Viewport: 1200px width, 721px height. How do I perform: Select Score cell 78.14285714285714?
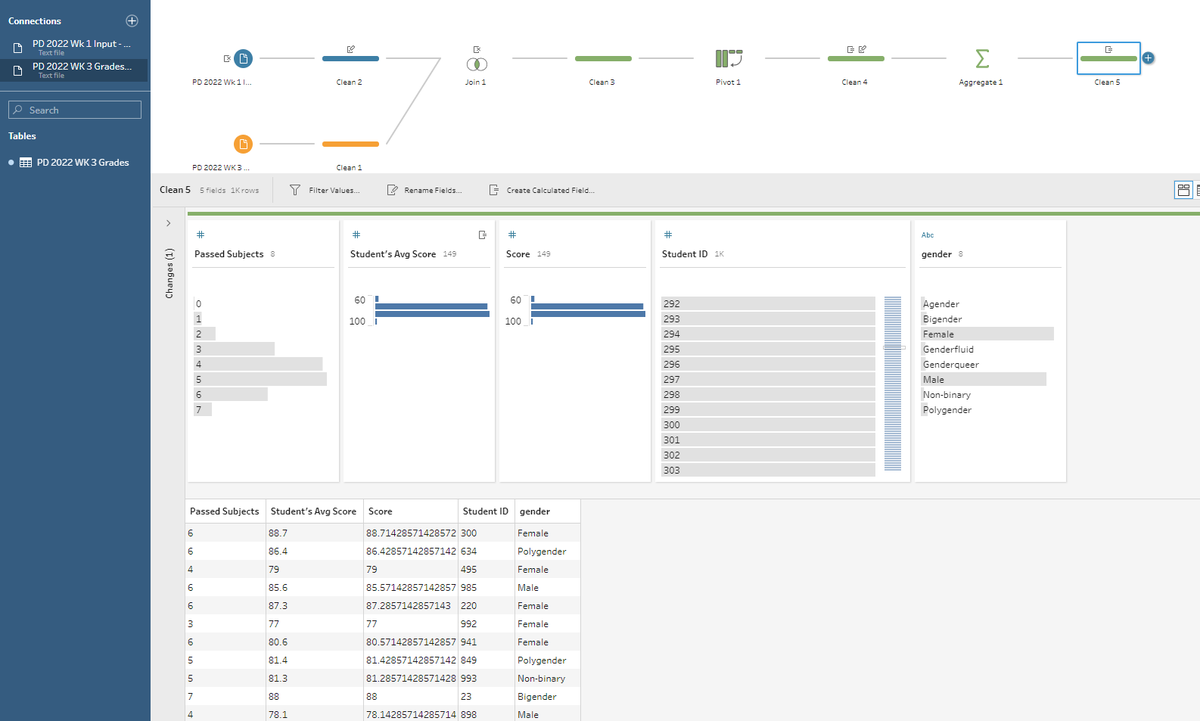point(410,714)
